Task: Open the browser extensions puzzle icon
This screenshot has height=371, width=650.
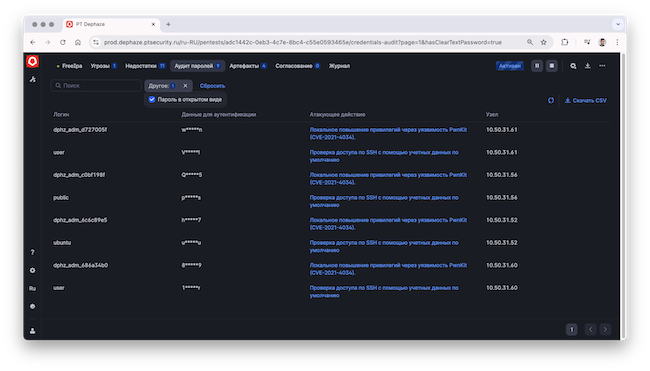Action: tap(565, 42)
